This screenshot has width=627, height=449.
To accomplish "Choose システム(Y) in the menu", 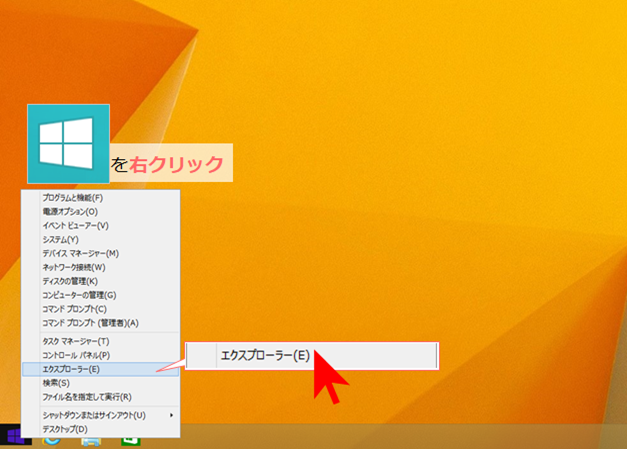I will pyautogui.click(x=100, y=239).
